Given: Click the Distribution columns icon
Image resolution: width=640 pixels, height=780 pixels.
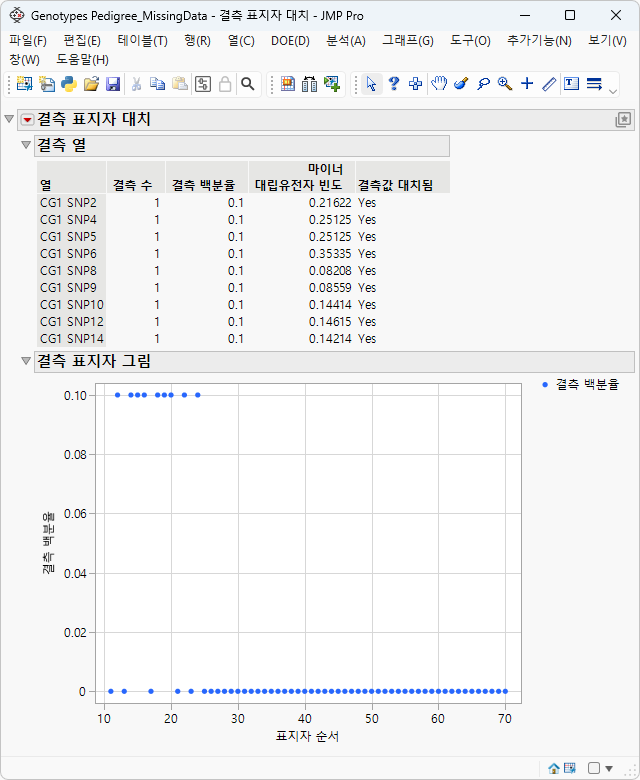Looking at the screenshot, I should 310,84.
